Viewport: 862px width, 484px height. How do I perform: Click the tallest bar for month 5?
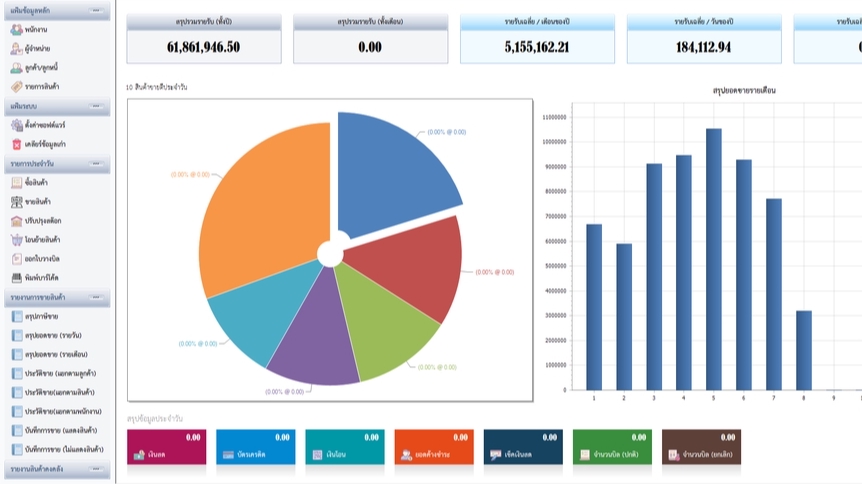(714, 259)
